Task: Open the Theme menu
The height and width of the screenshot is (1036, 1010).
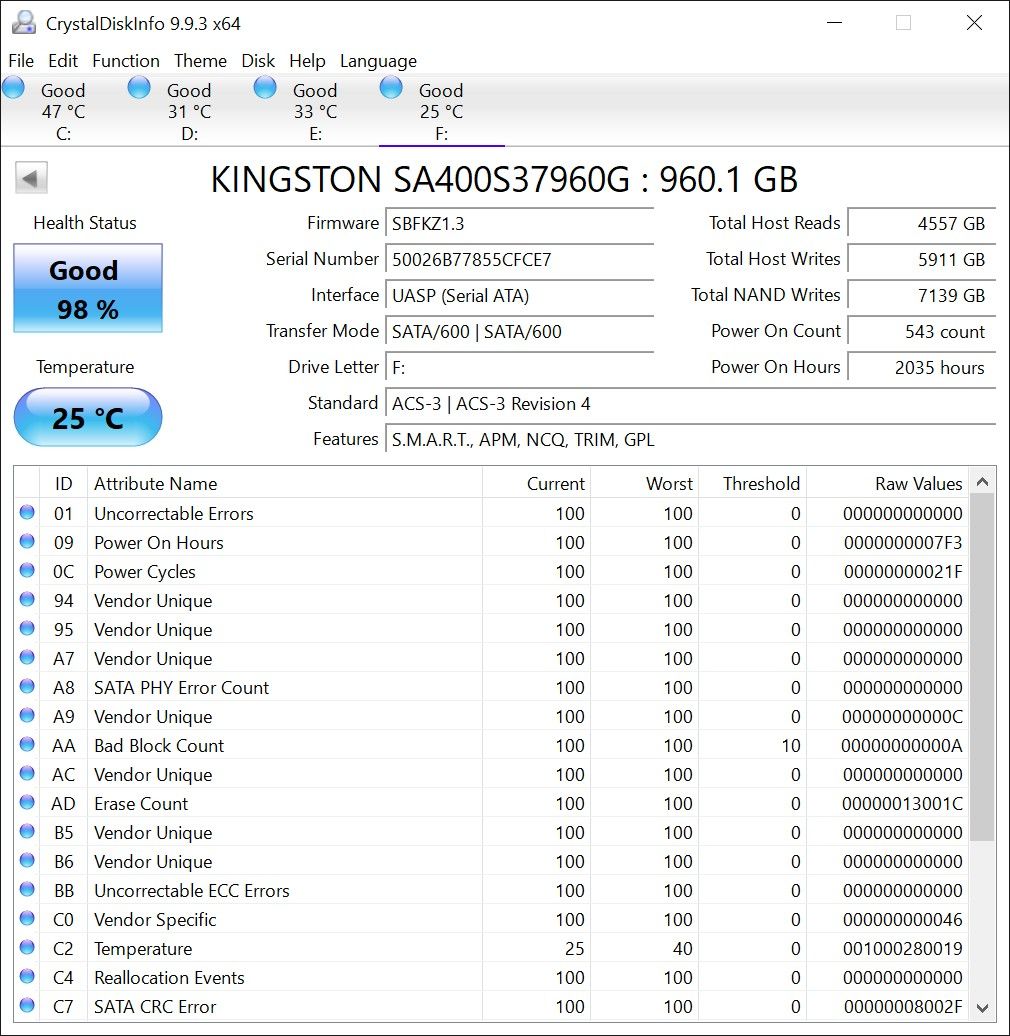Action: (200, 61)
